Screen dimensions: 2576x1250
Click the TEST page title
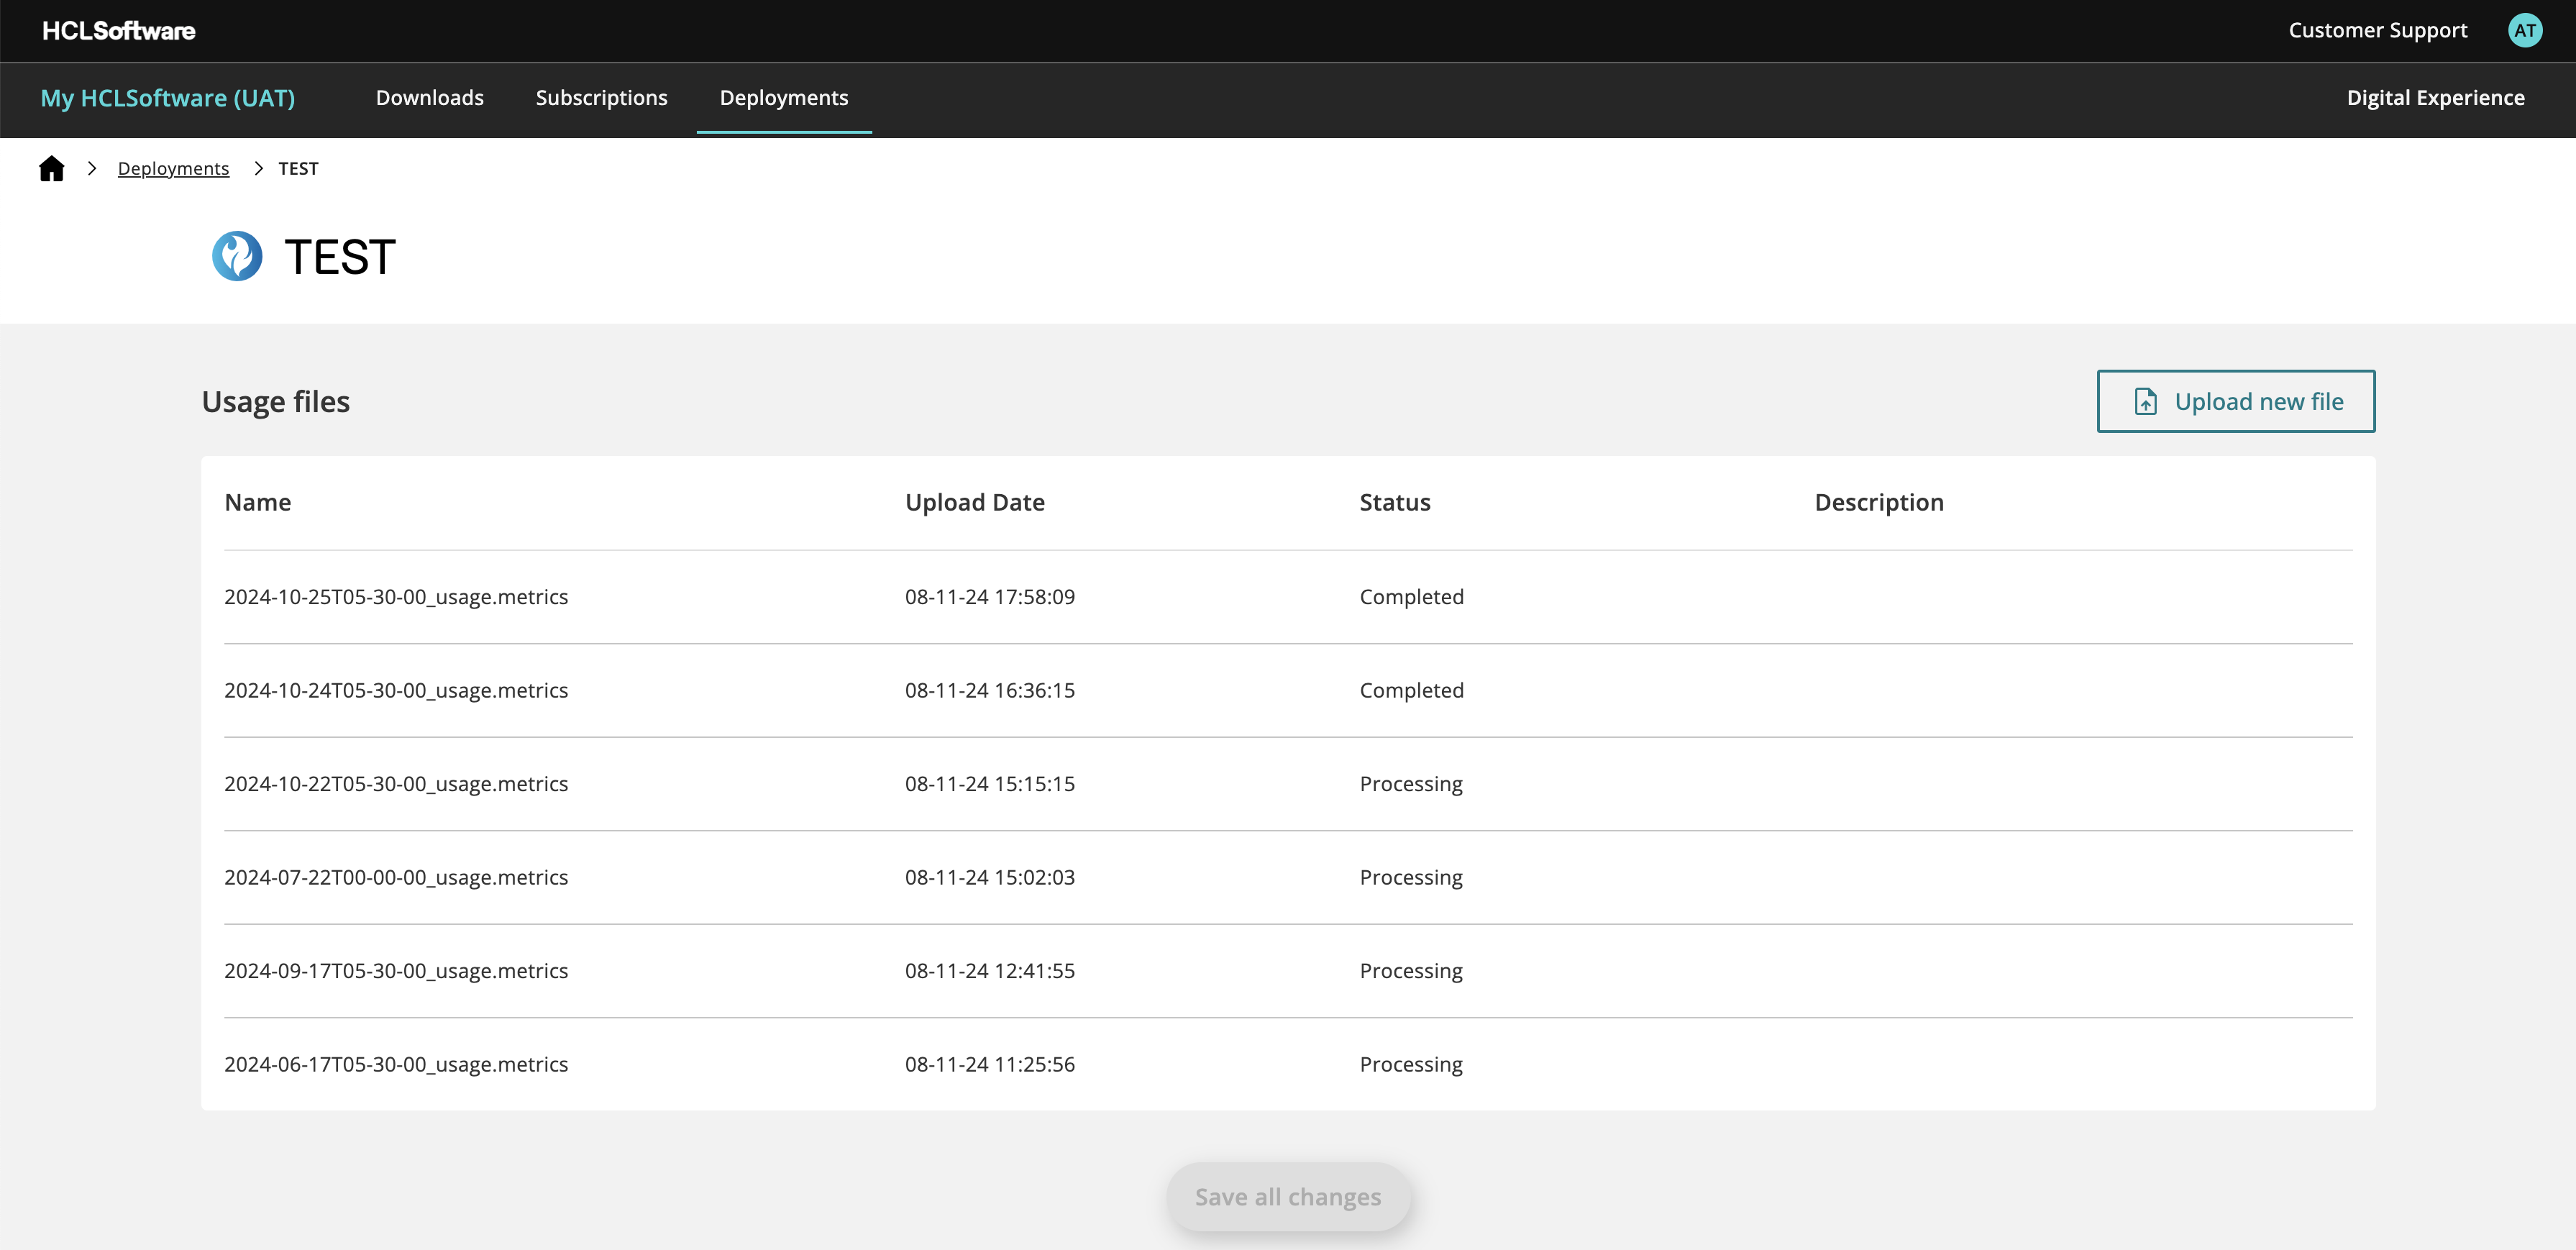340,257
